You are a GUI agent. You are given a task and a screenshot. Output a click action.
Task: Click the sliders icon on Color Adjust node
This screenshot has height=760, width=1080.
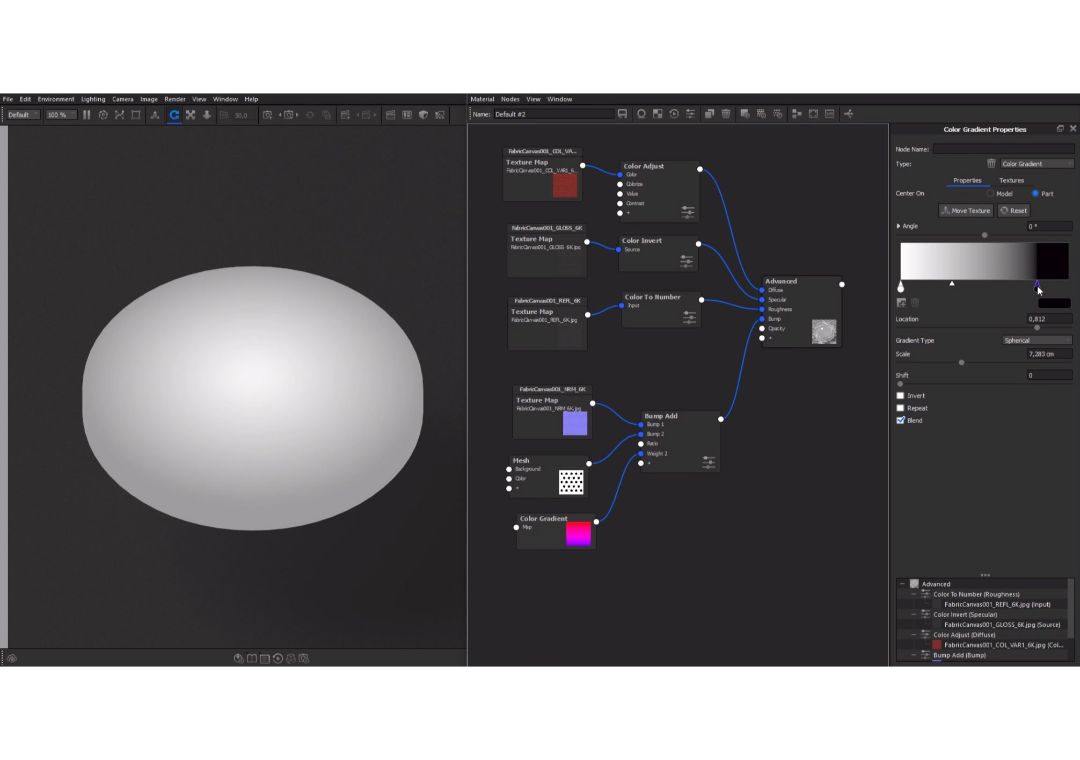pyautogui.click(x=688, y=211)
